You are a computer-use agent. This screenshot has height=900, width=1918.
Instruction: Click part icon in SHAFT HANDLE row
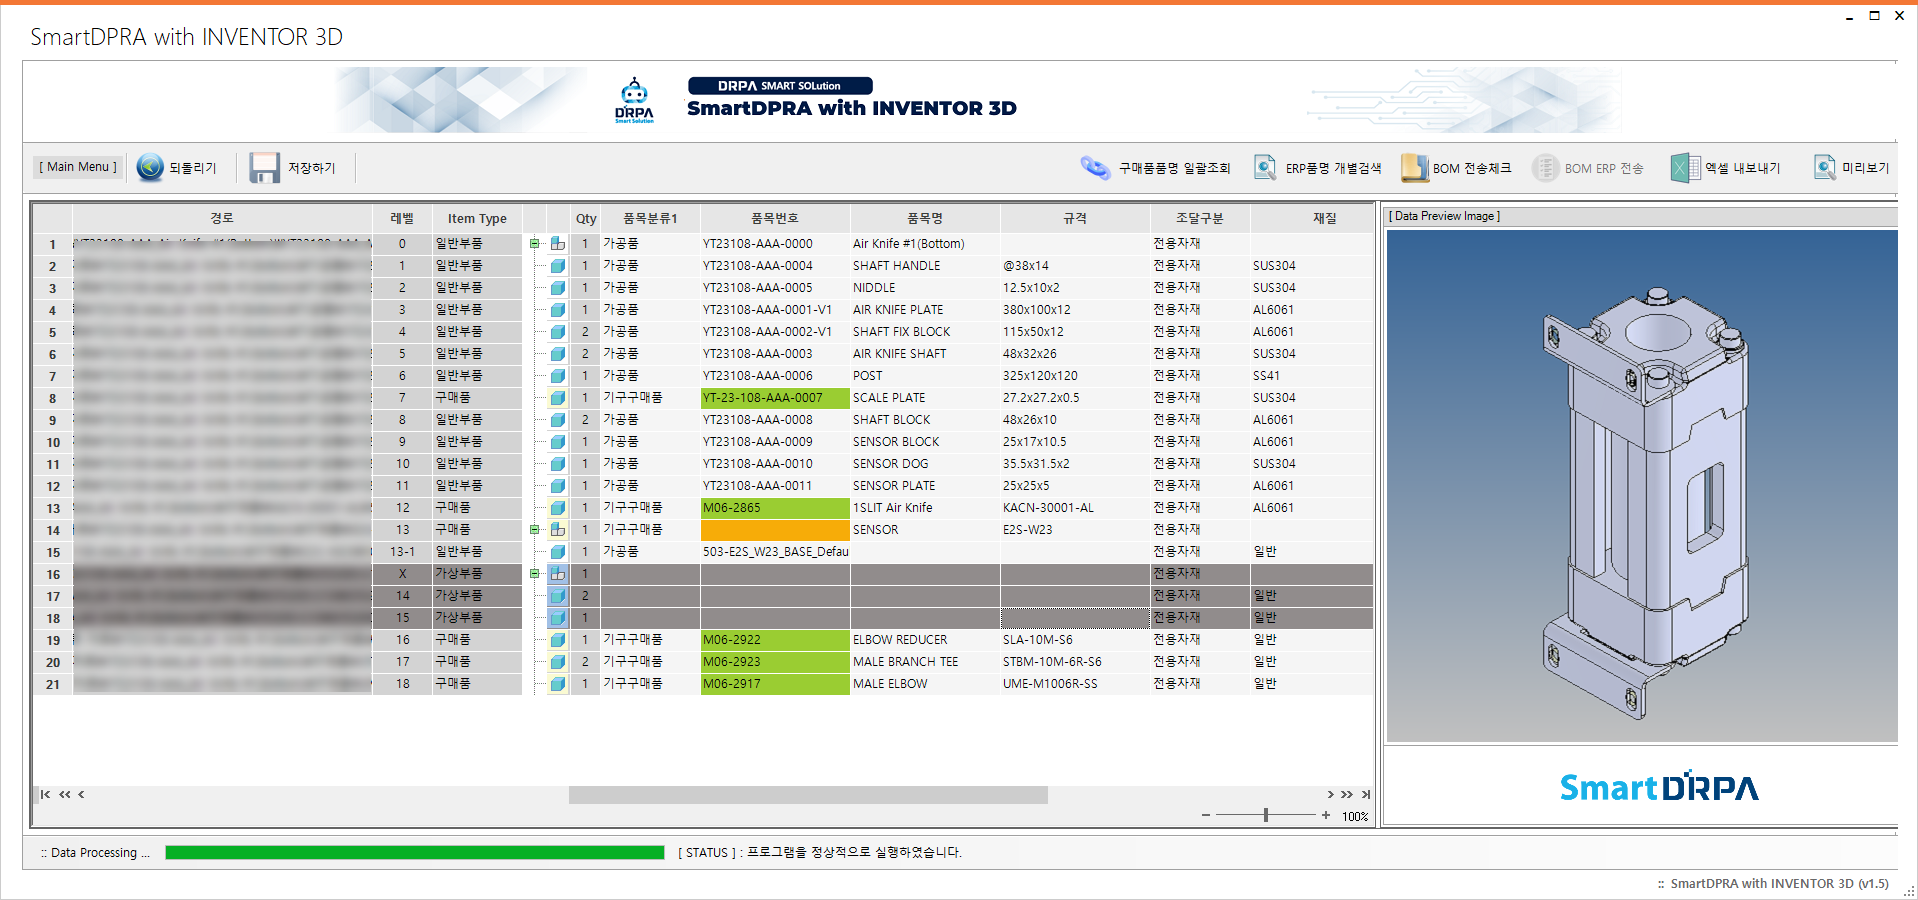(x=558, y=266)
